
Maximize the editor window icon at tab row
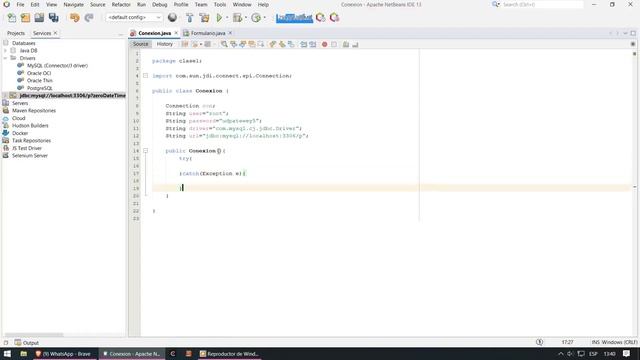coord(633,33)
